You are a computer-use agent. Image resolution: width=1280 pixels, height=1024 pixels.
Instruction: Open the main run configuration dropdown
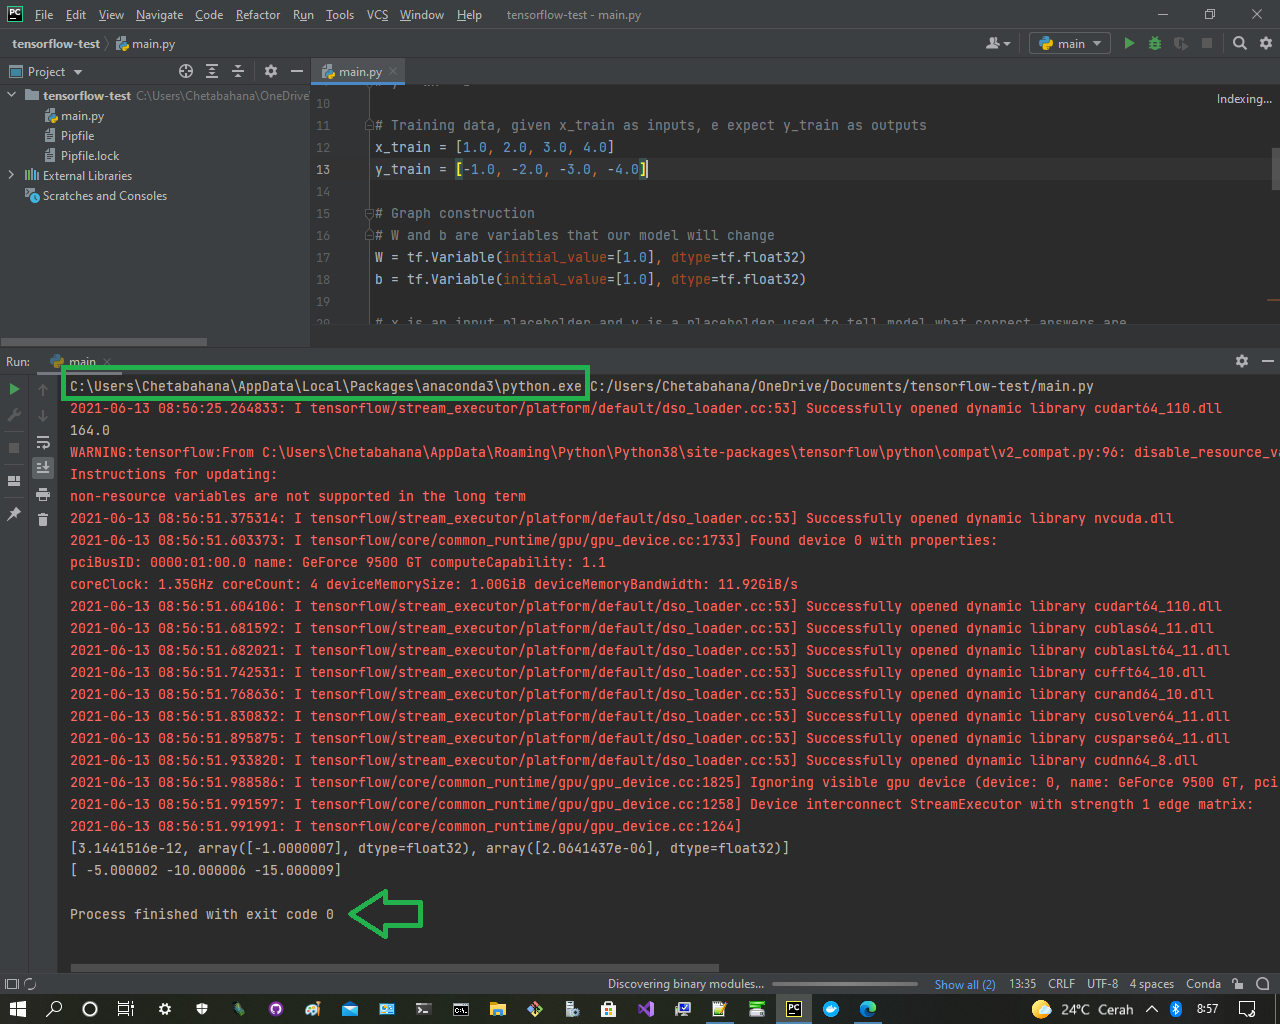tap(1070, 43)
